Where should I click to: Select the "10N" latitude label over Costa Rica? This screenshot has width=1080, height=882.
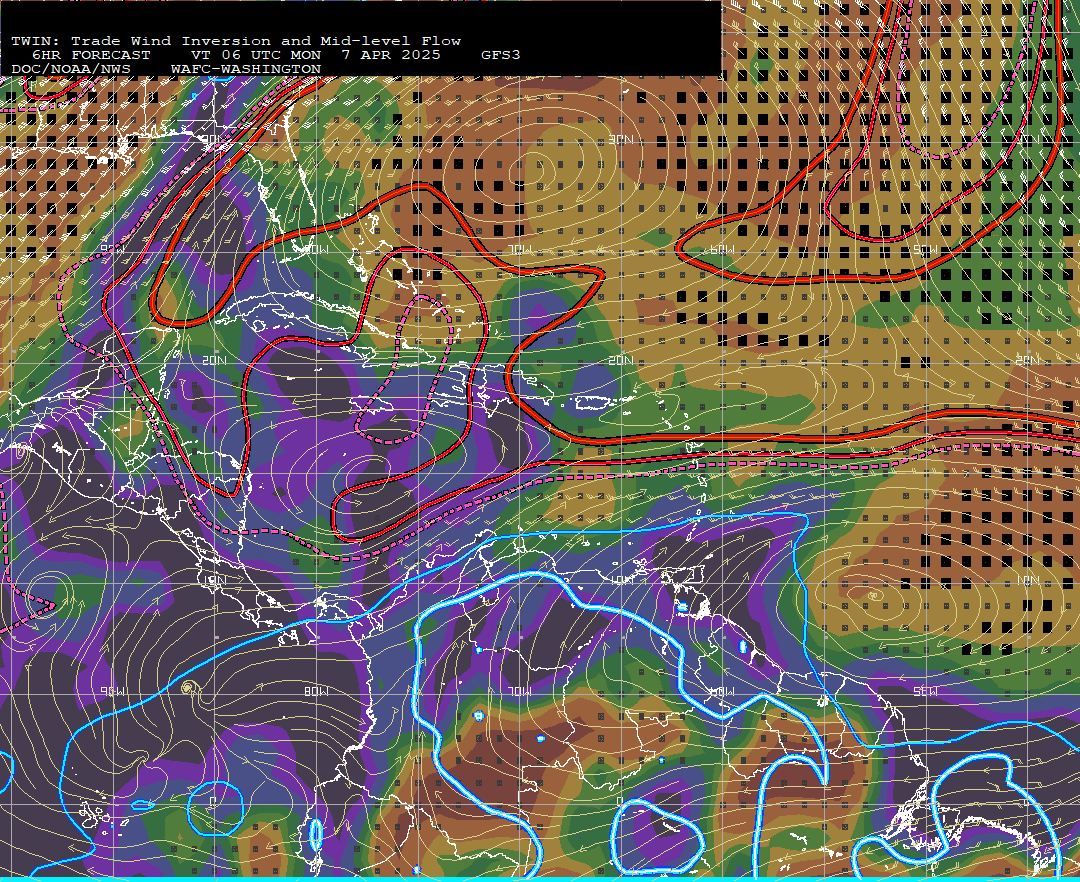click(x=214, y=580)
